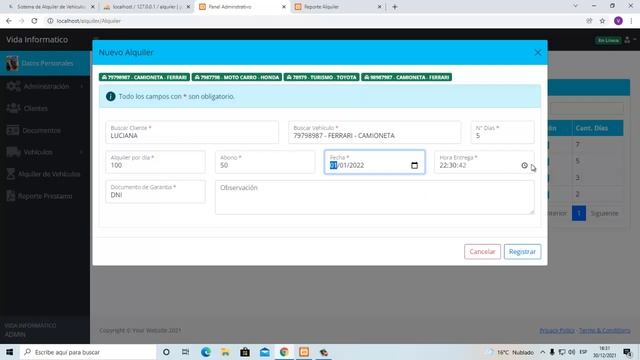The height and width of the screenshot is (360, 640).
Task: Click the Registrar button
Action: click(522, 251)
